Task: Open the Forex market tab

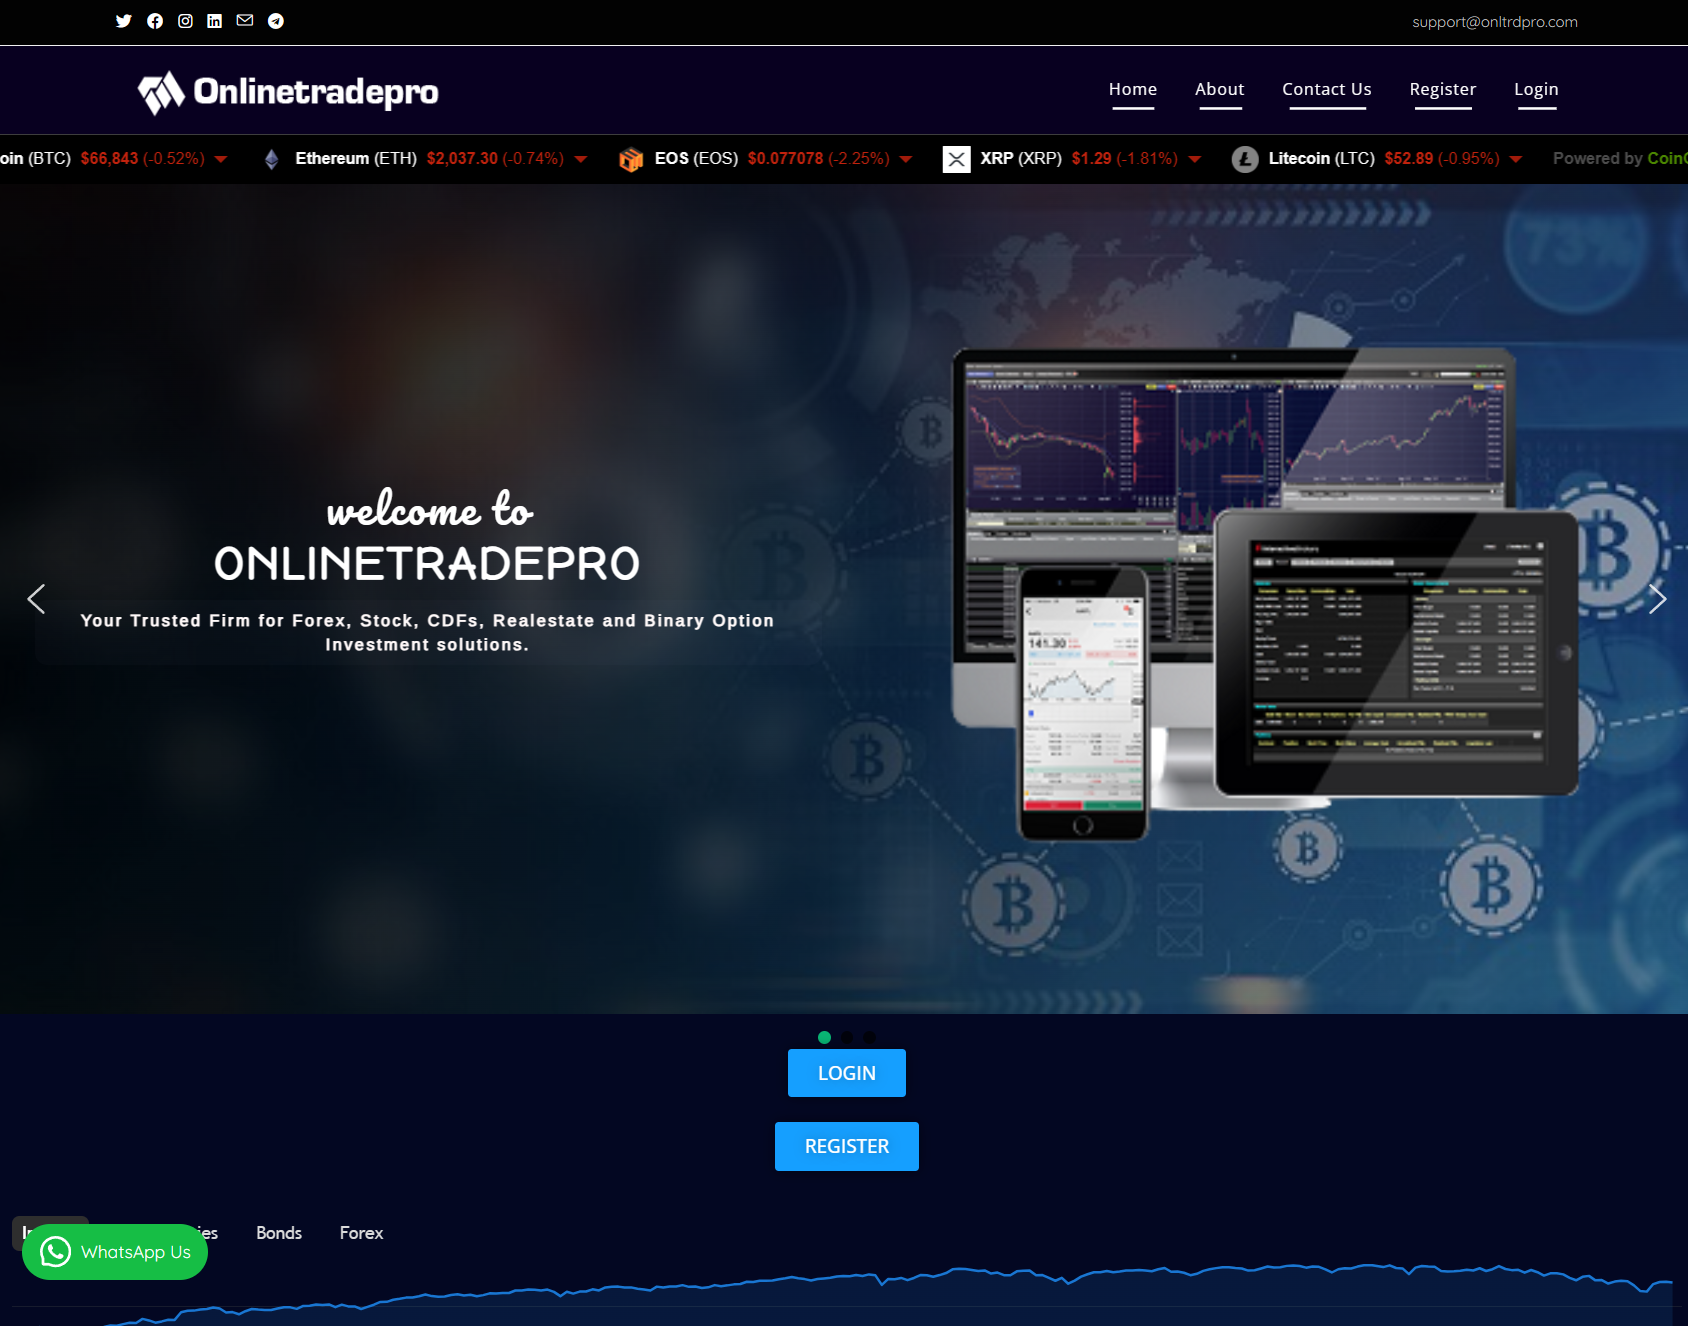Action: 360,1233
